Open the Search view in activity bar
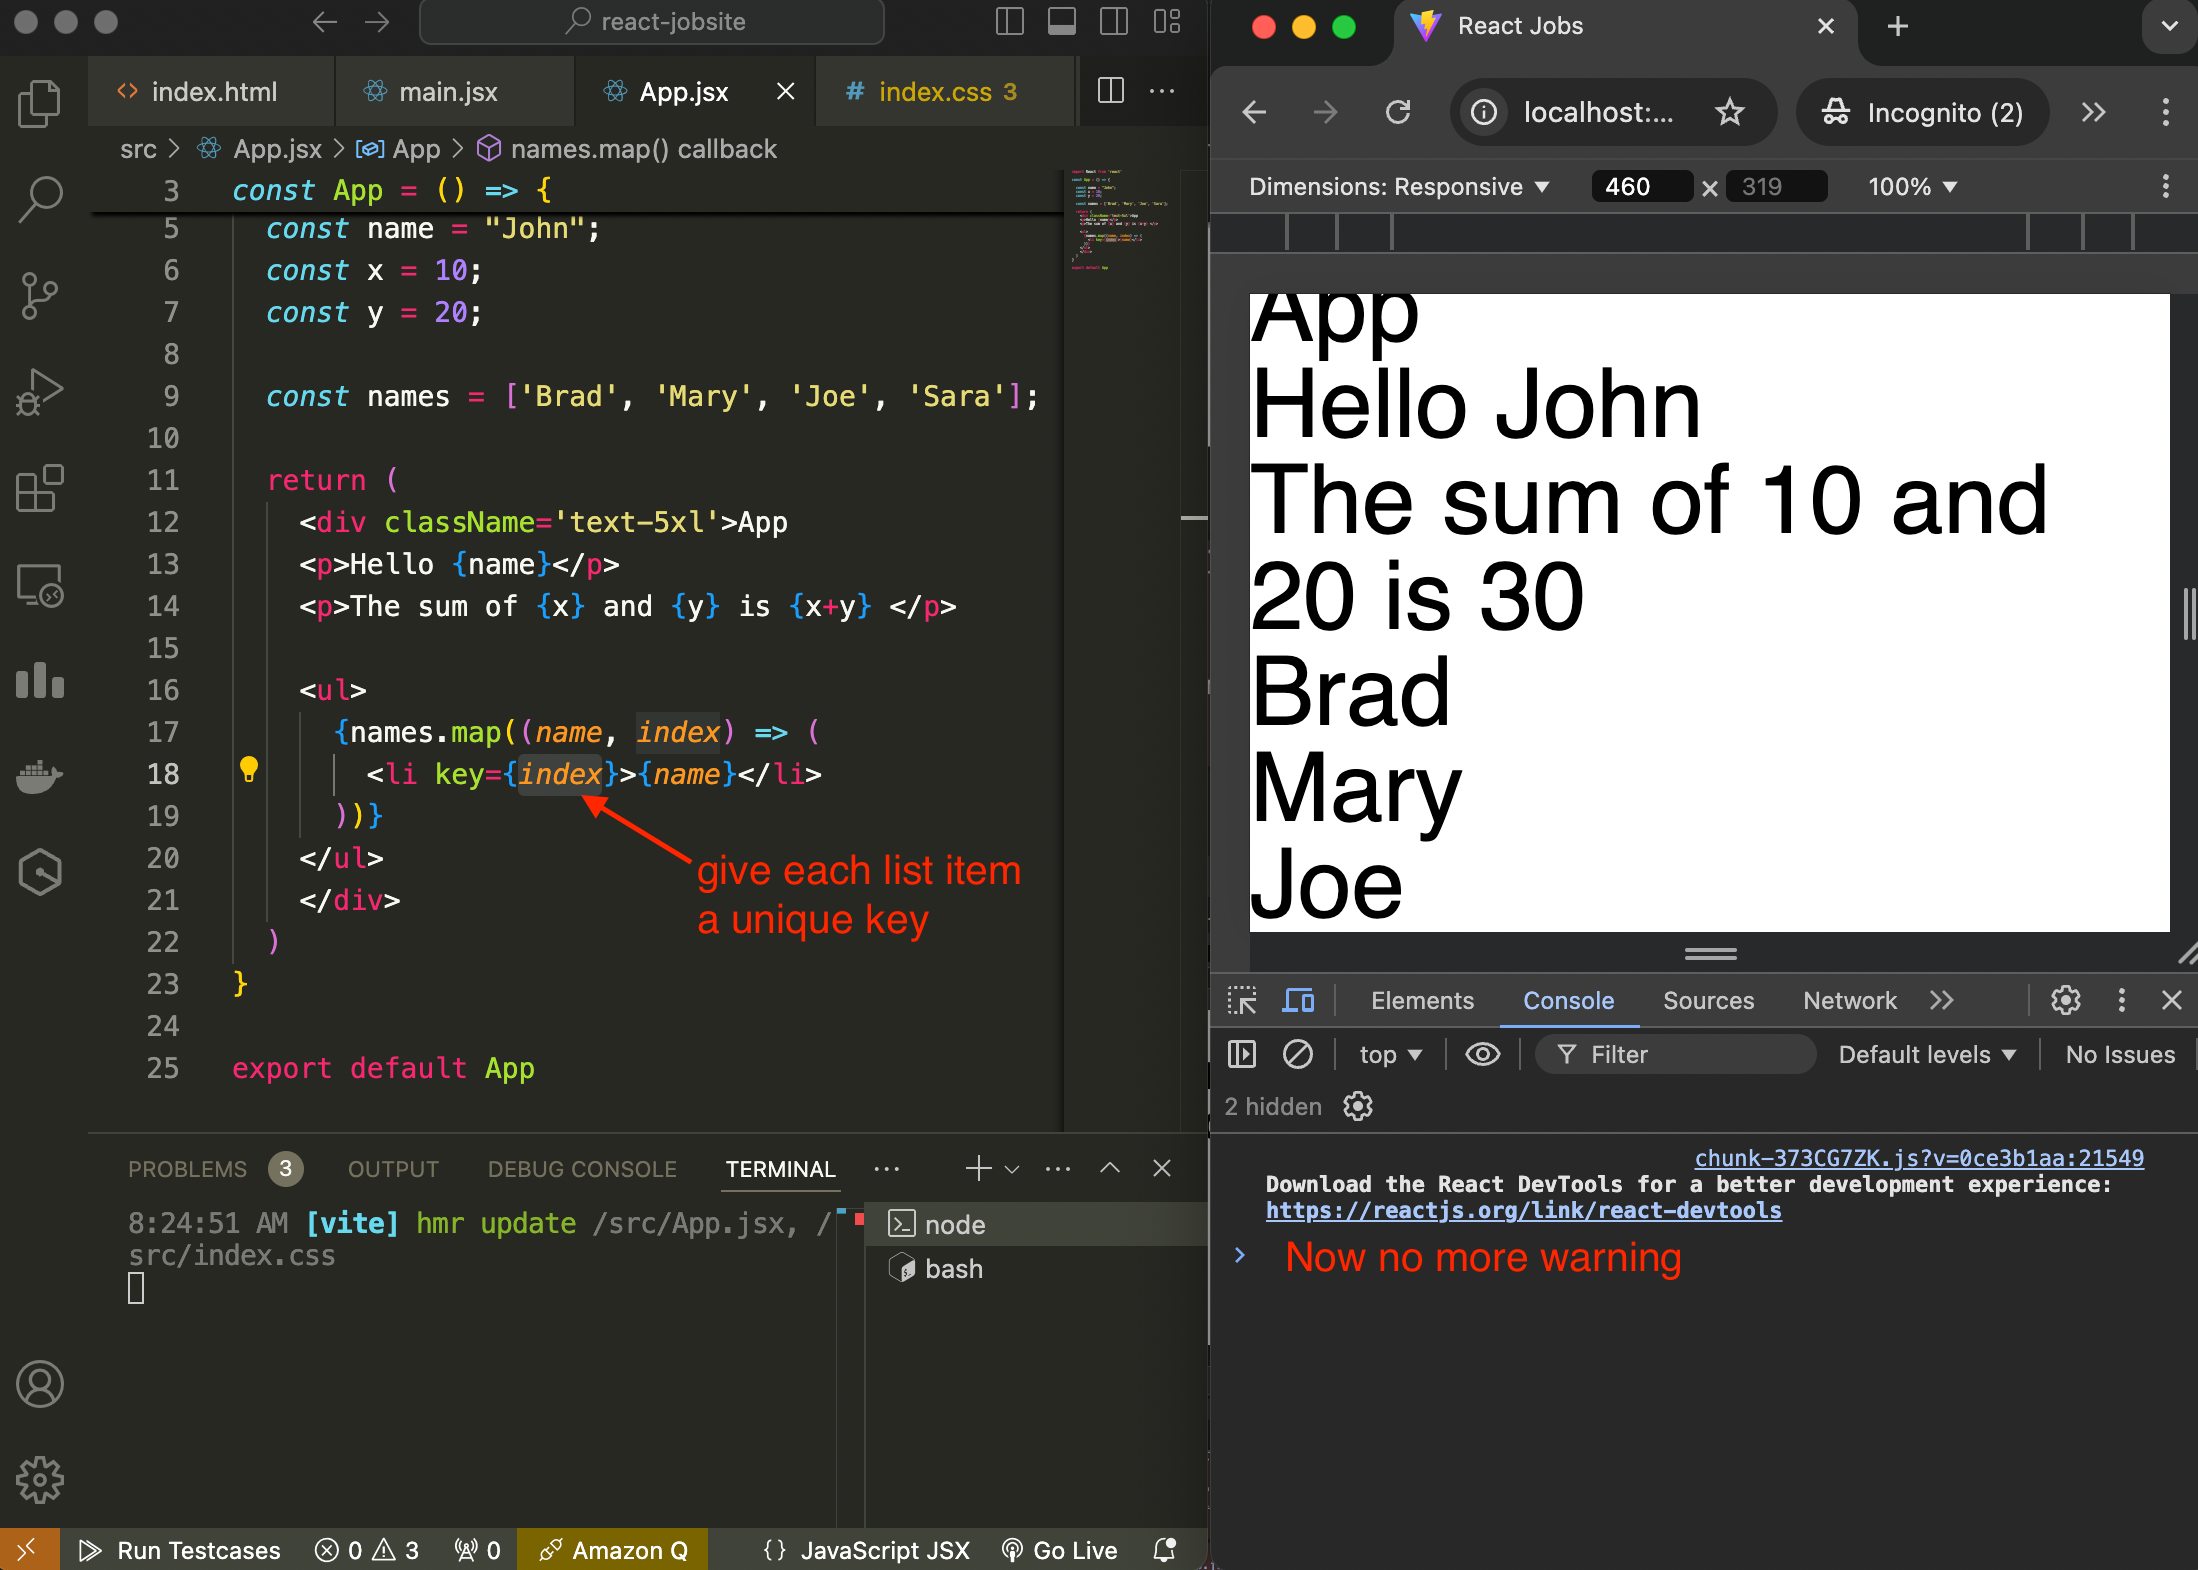 click(x=40, y=199)
